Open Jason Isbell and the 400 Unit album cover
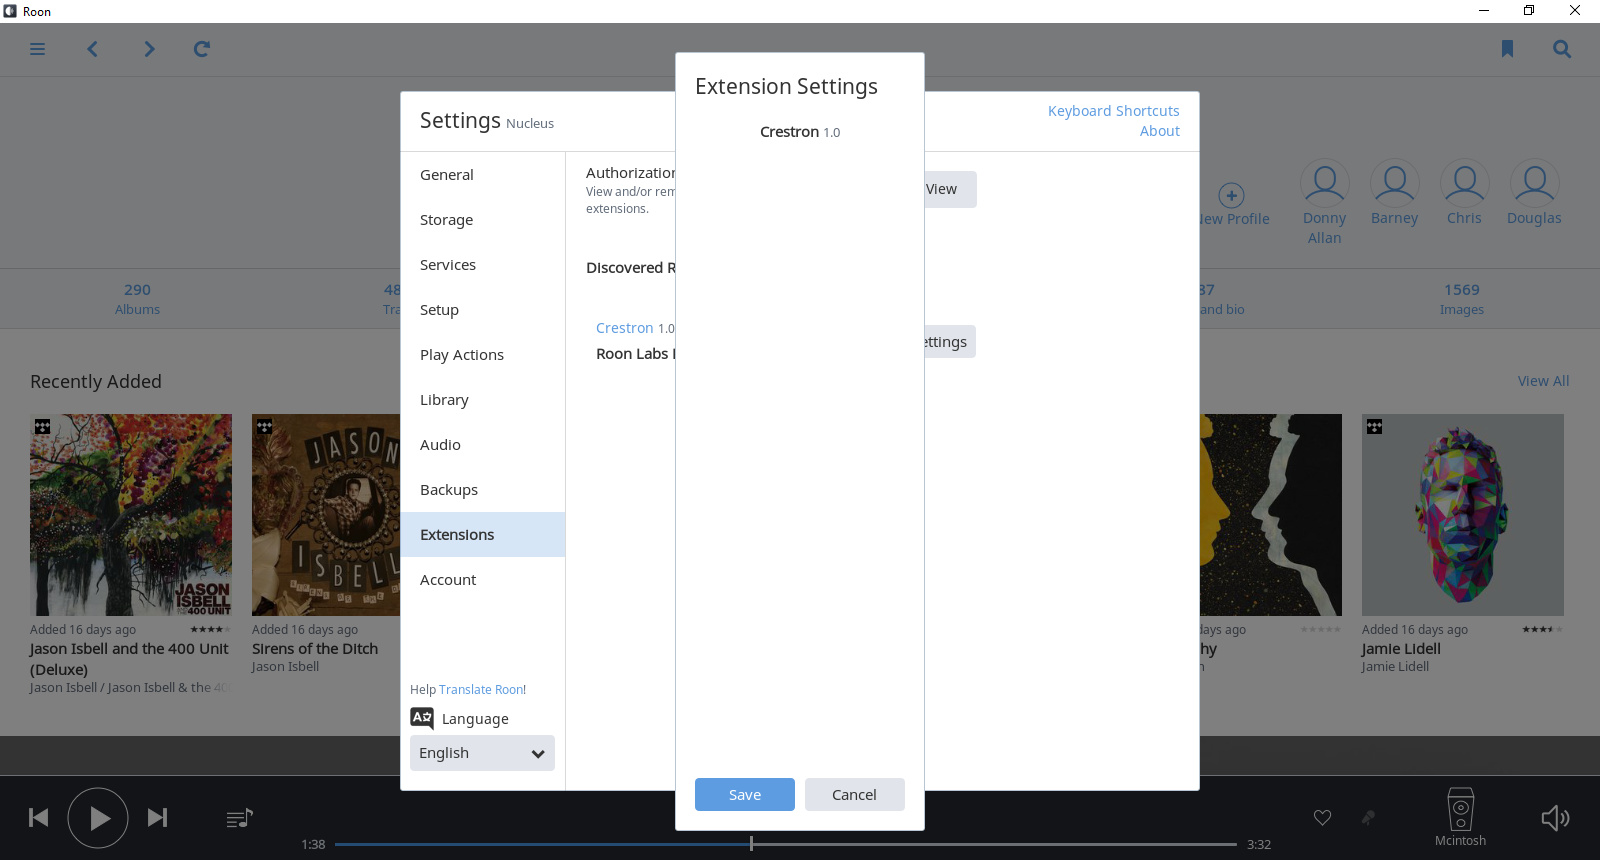The height and width of the screenshot is (860, 1600). tap(131, 515)
